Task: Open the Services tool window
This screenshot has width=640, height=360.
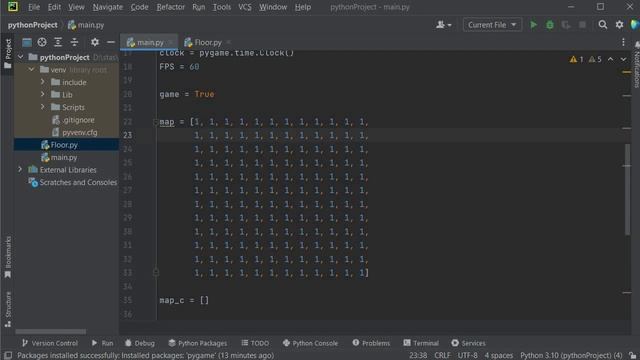Action: [468, 343]
